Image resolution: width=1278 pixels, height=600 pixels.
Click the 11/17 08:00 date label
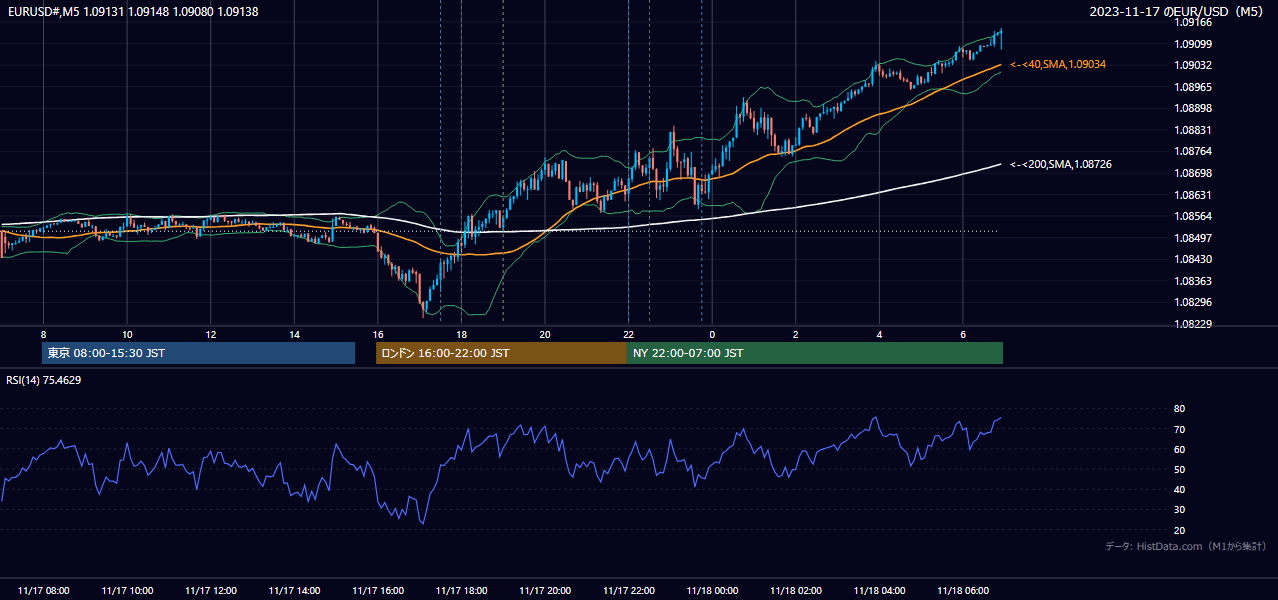(x=43, y=591)
